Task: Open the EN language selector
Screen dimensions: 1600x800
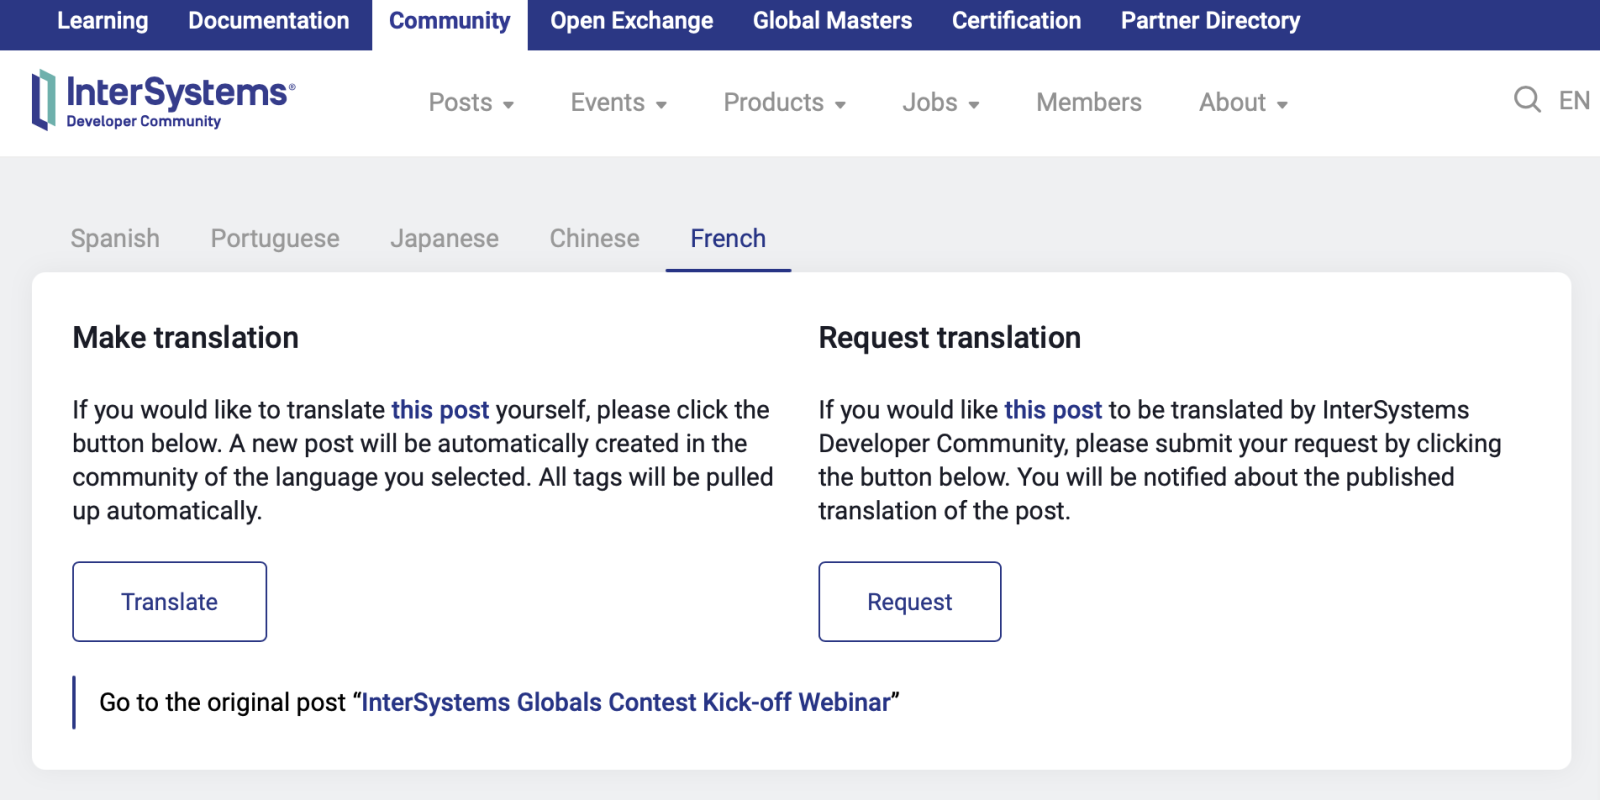Action: click(1574, 101)
